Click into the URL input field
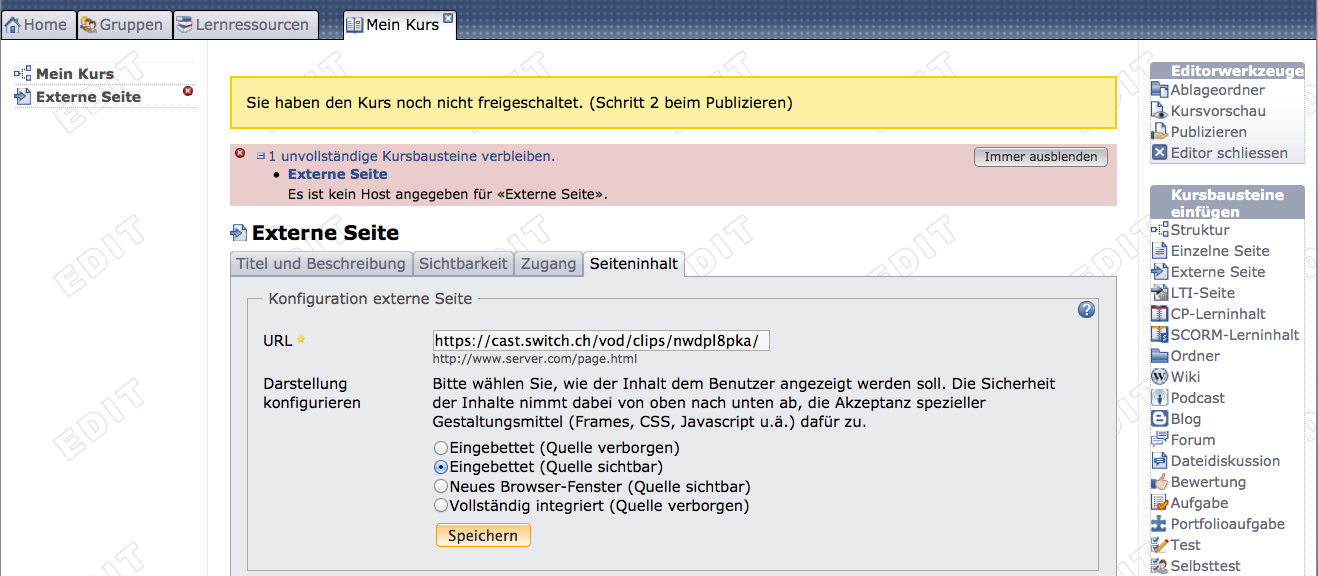 point(601,341)
